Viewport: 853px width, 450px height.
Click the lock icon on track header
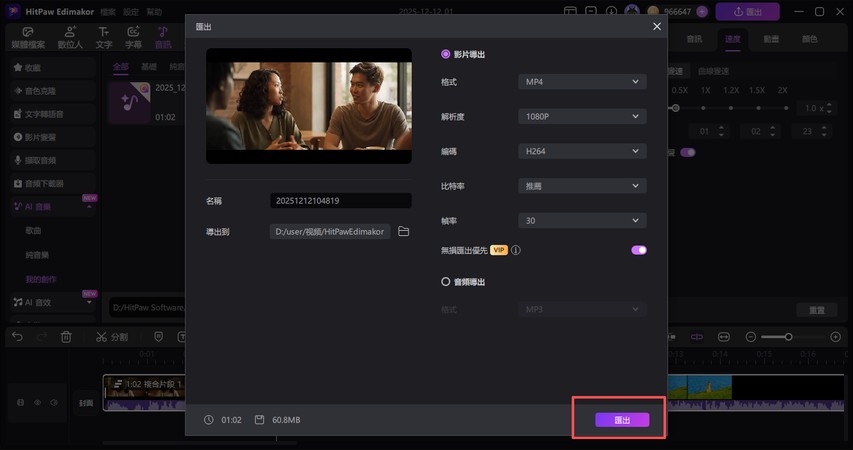tap(21, 403)
